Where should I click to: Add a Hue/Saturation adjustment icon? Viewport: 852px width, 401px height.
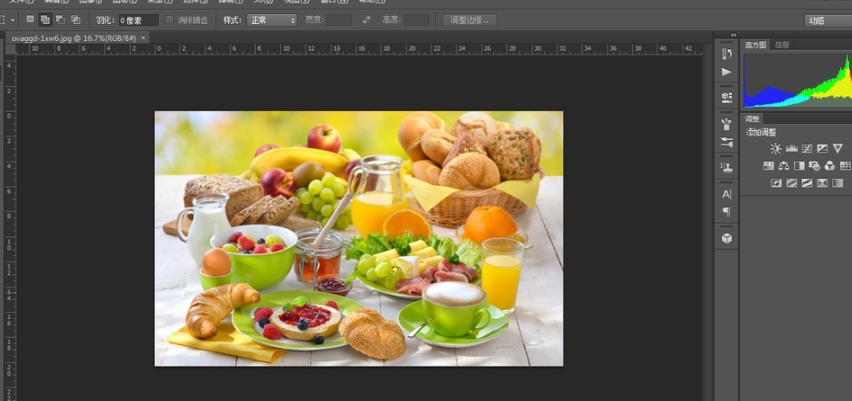click(x=768, y=166)
